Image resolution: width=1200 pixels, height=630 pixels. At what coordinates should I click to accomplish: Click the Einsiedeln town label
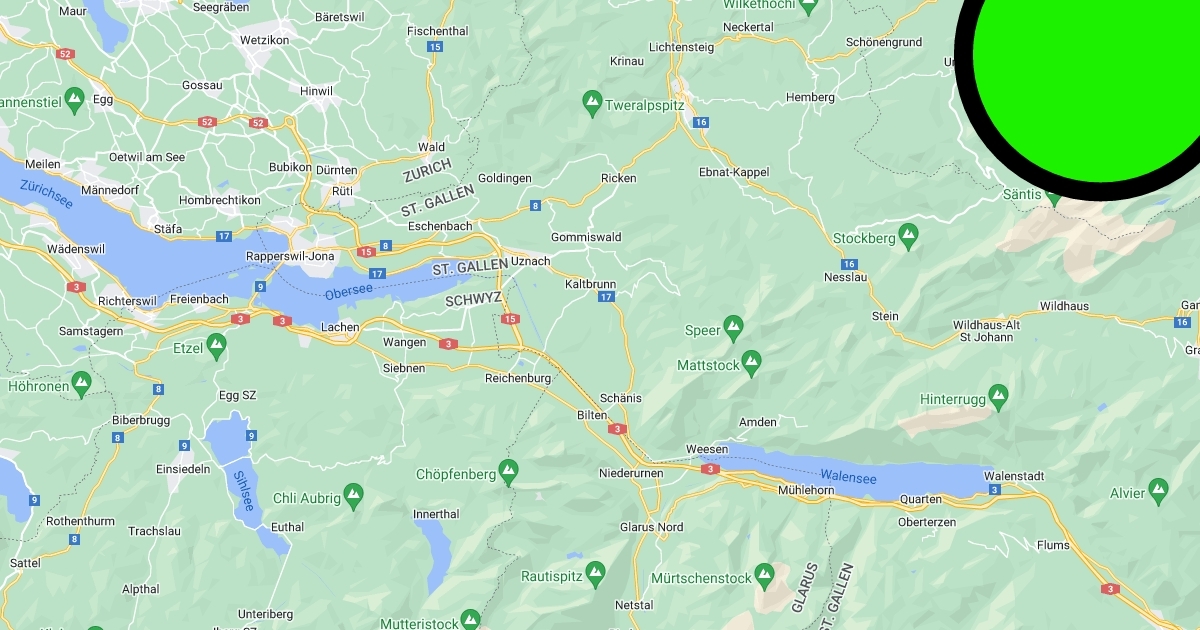click(x=183, y=469)
